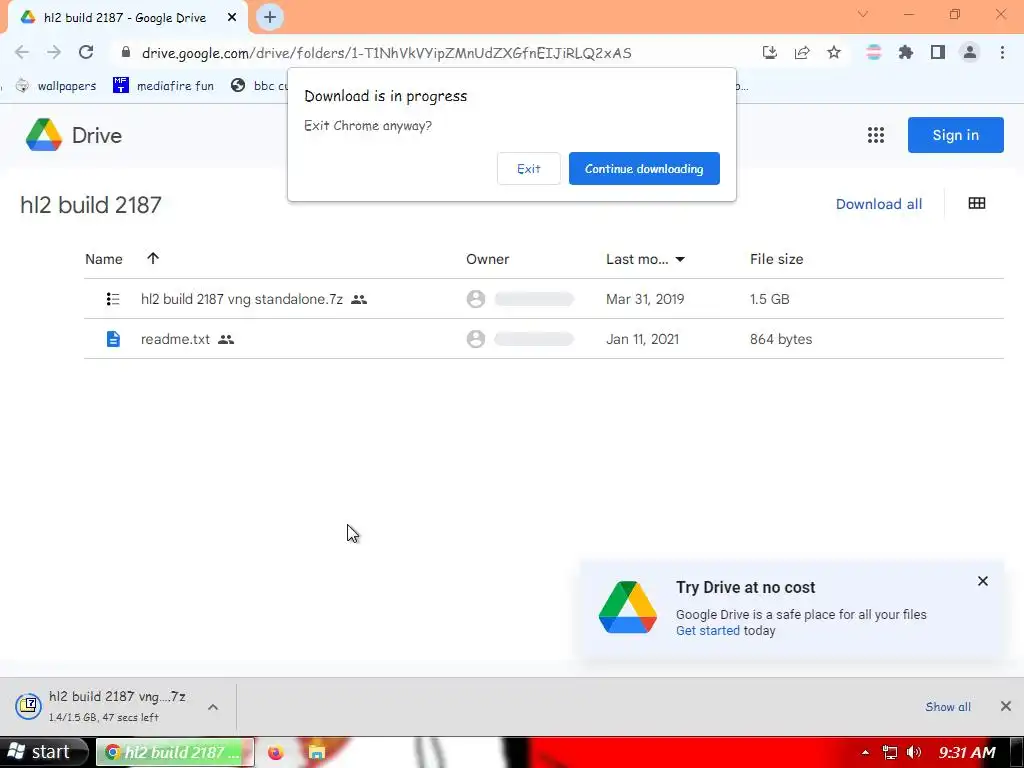Screen dimensions: 1024x768
Task: Open the mediafire fun bookmark
Action: click(163, 86)
